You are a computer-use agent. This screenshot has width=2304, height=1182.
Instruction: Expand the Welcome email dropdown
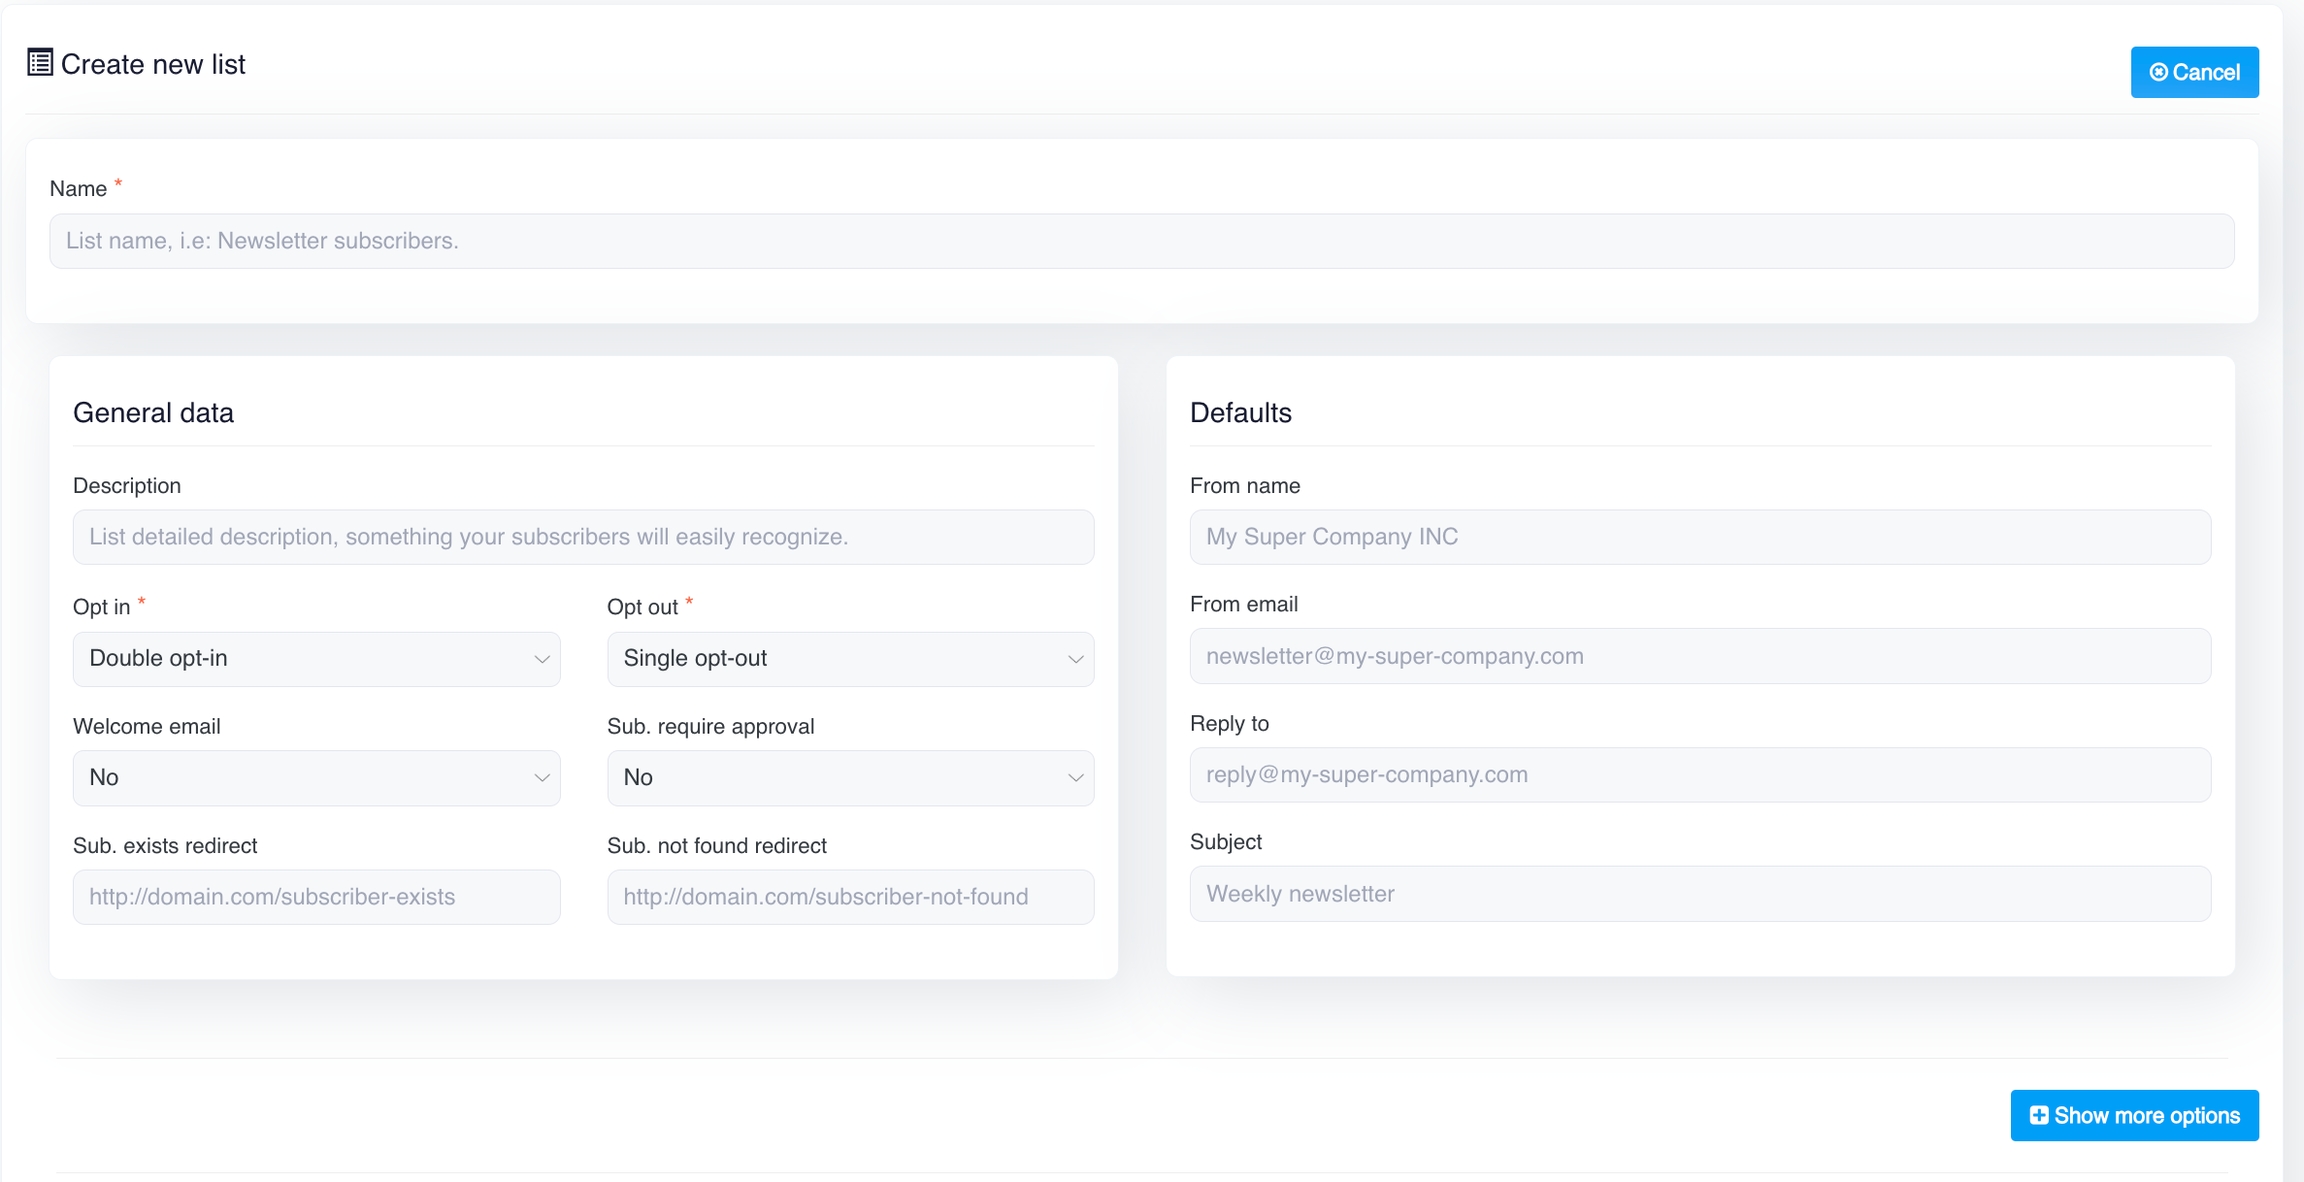click(316, 778)
